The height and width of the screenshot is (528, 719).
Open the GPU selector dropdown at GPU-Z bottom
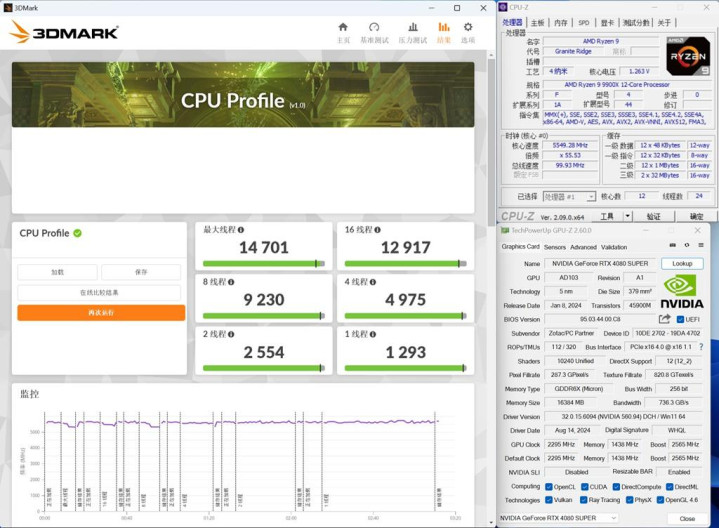559,518
